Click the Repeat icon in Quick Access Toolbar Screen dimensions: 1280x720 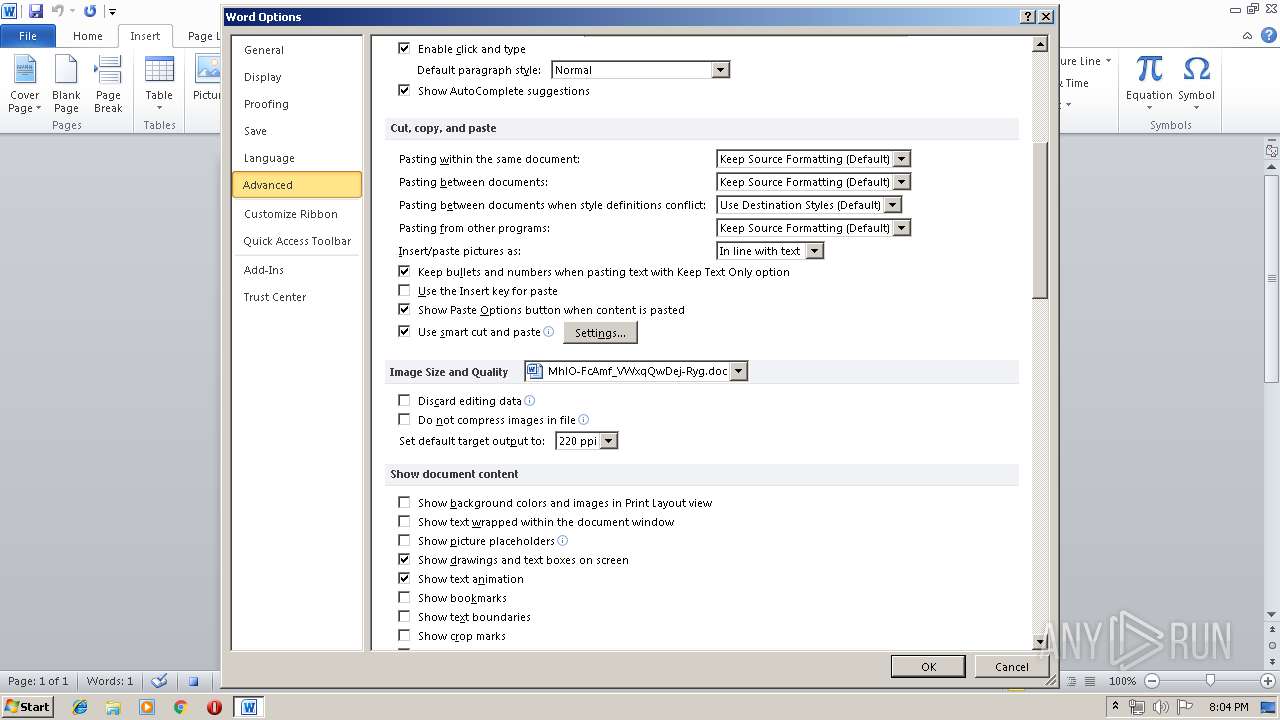tap(90, 11)
